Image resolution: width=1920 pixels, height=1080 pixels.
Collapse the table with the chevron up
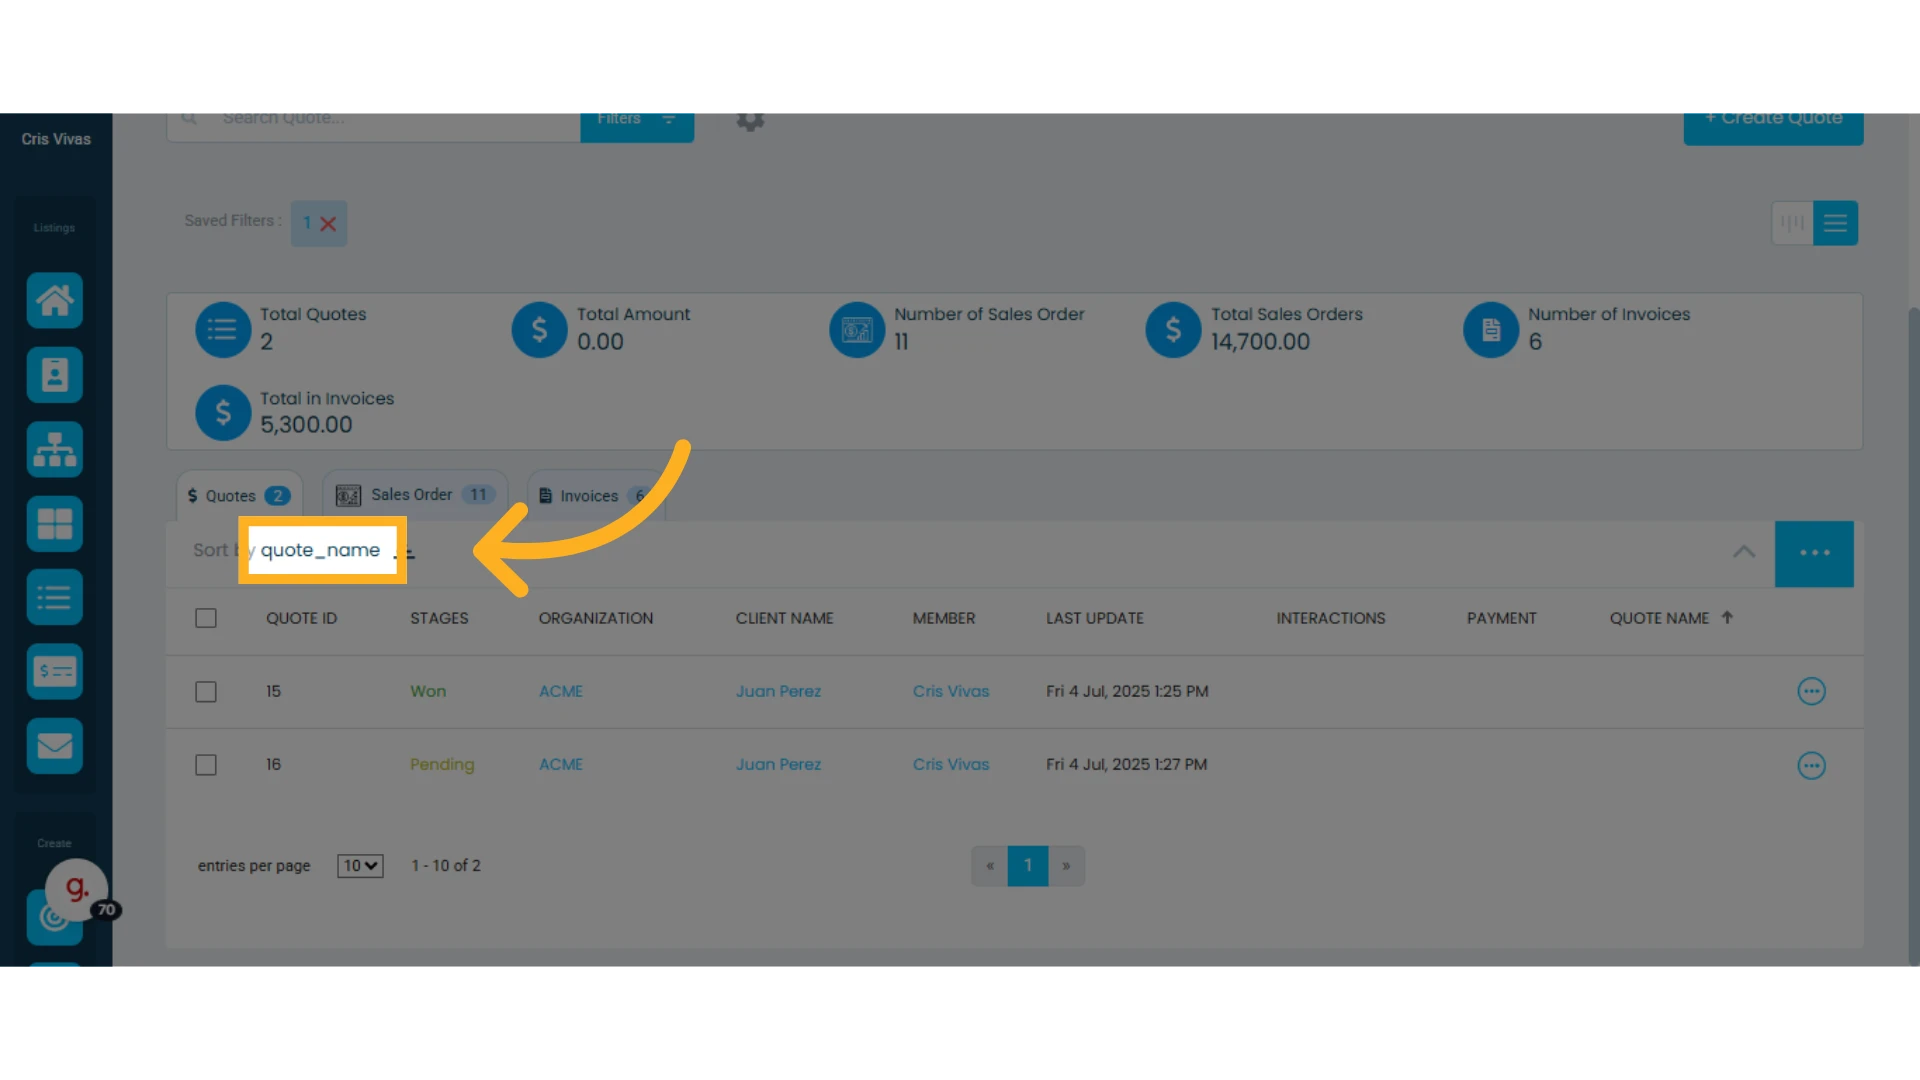[1744, 552]
